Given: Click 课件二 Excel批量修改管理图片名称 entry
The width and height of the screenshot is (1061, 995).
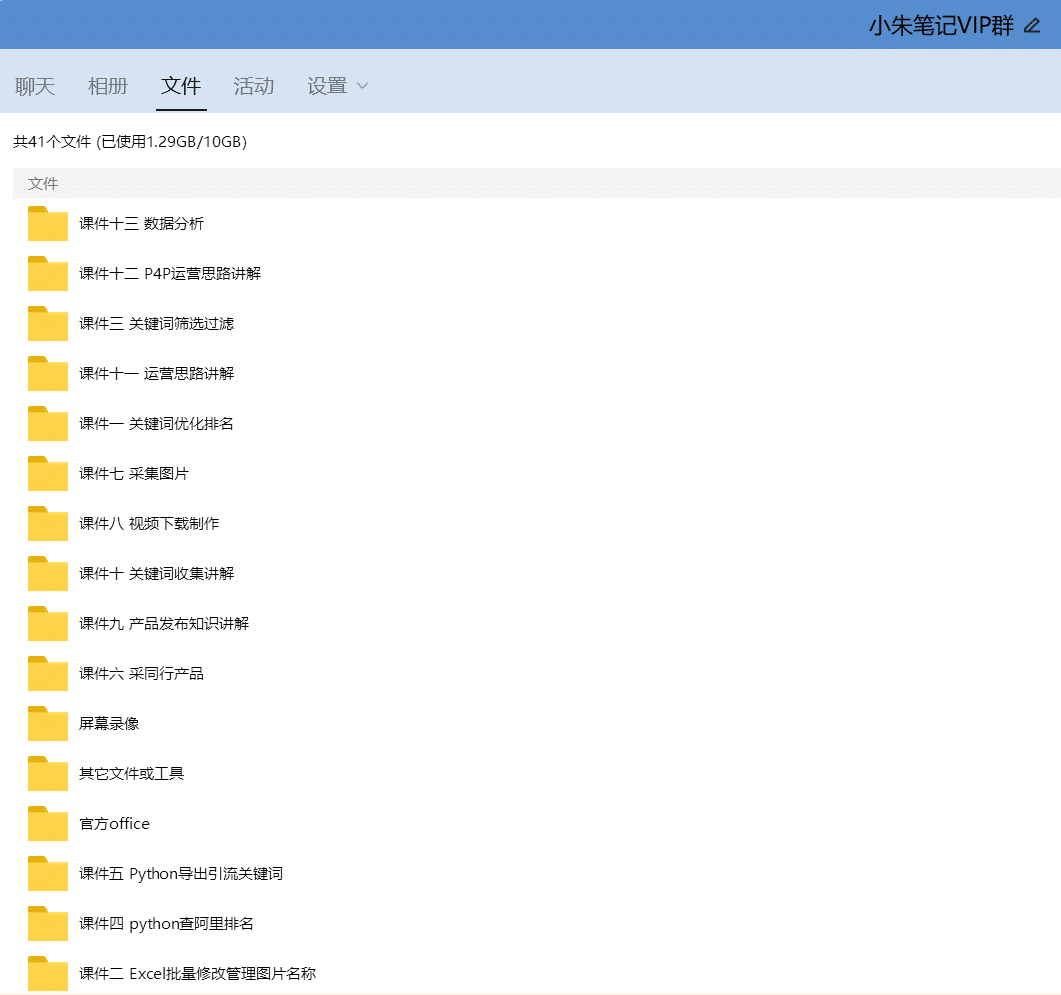Looking at the screenshot, I should [197, 974].
